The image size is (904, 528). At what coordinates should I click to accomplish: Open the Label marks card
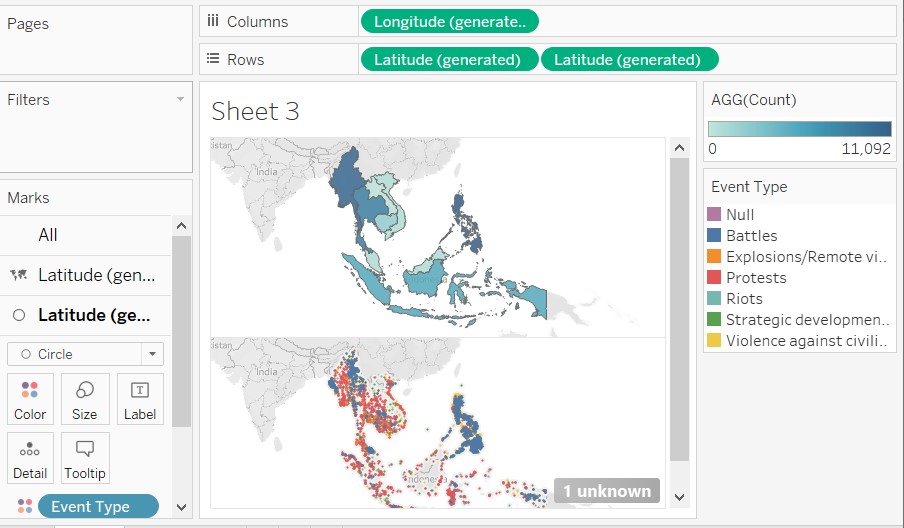coord(140,399)
